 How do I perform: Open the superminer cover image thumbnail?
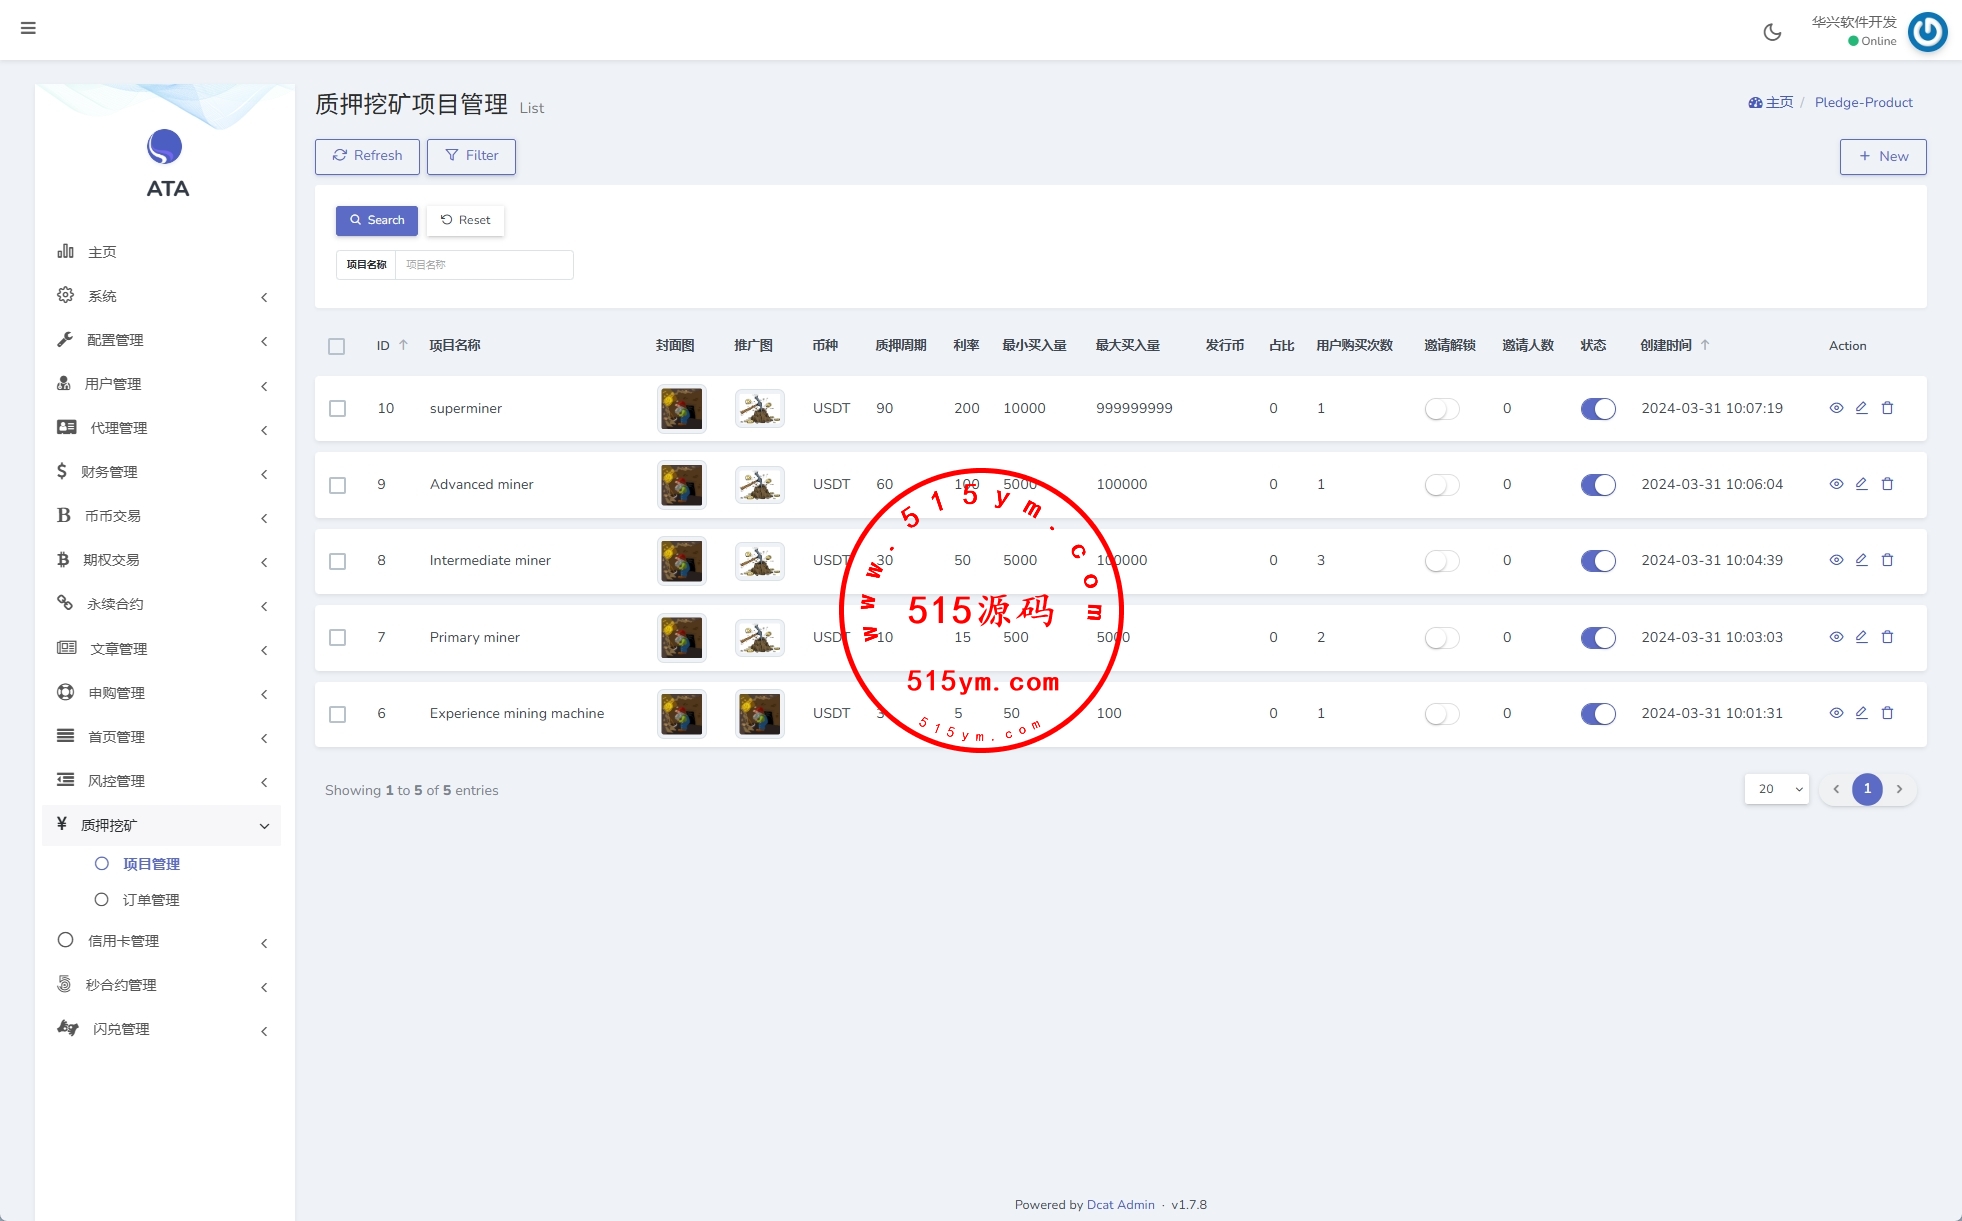[681, 408]
